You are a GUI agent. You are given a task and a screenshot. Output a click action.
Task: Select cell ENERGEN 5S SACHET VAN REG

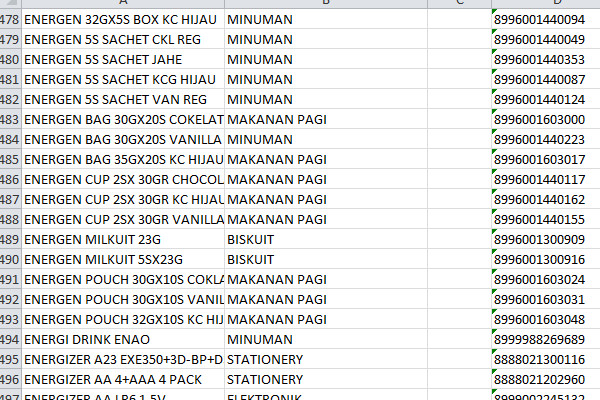tap(123, 99)
